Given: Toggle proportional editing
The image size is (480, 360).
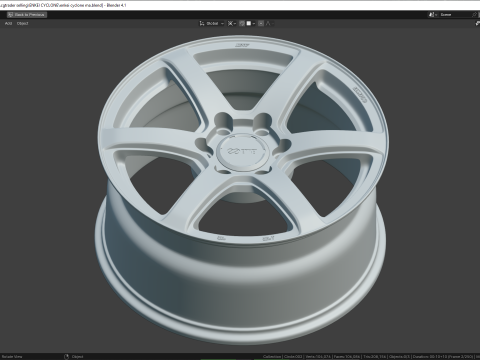Looking at the screenshot, I should (261, 23).
